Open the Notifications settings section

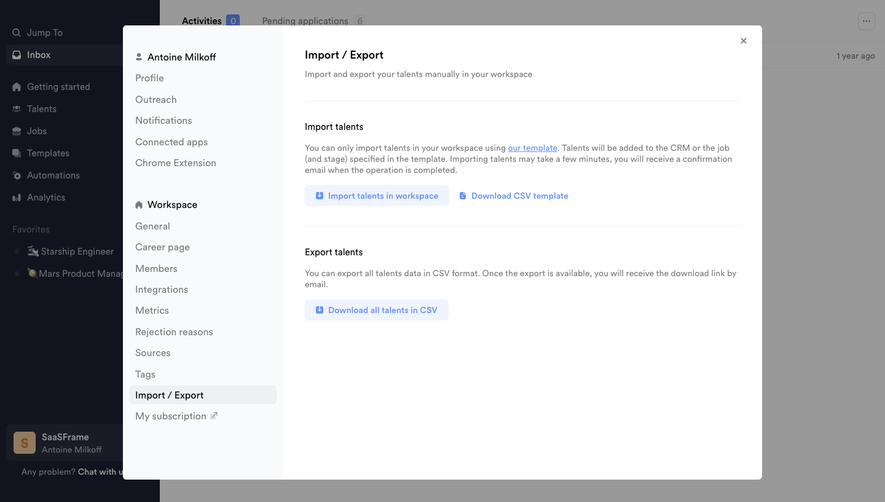coord(164,120)
